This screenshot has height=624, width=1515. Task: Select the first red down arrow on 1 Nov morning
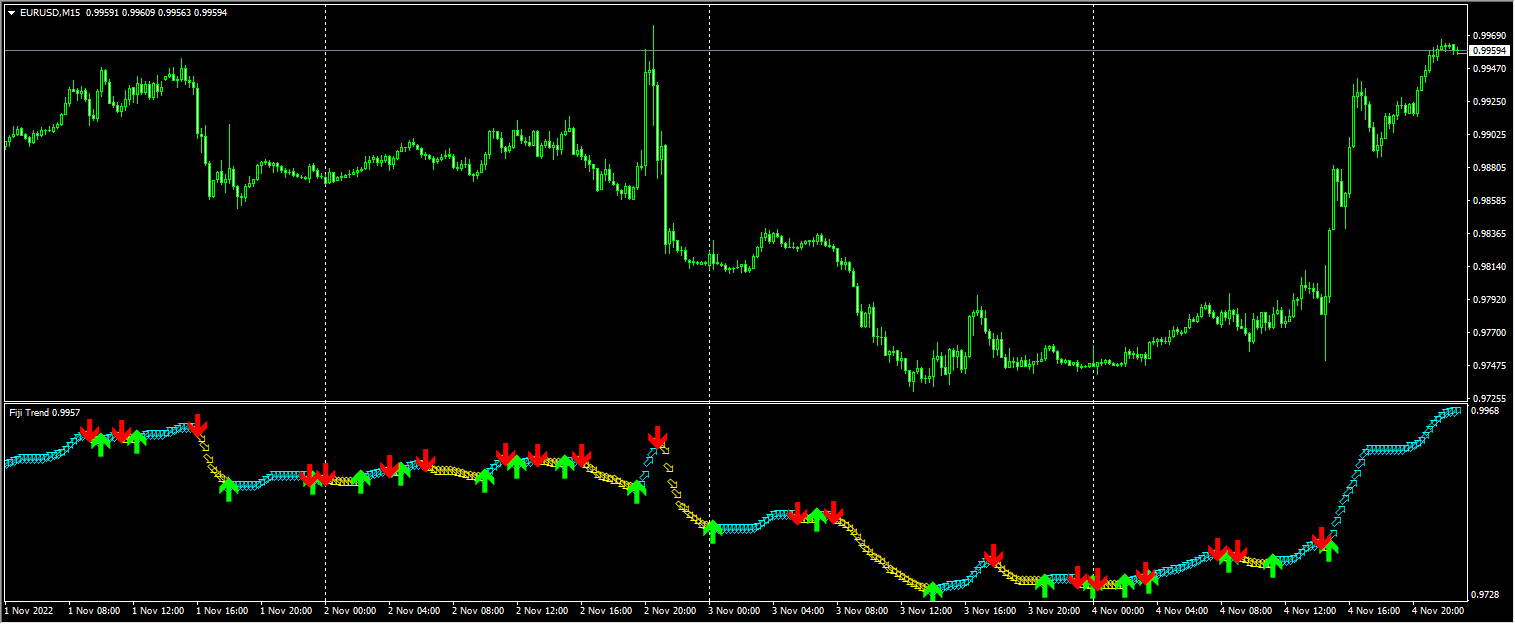coord(88,430)
